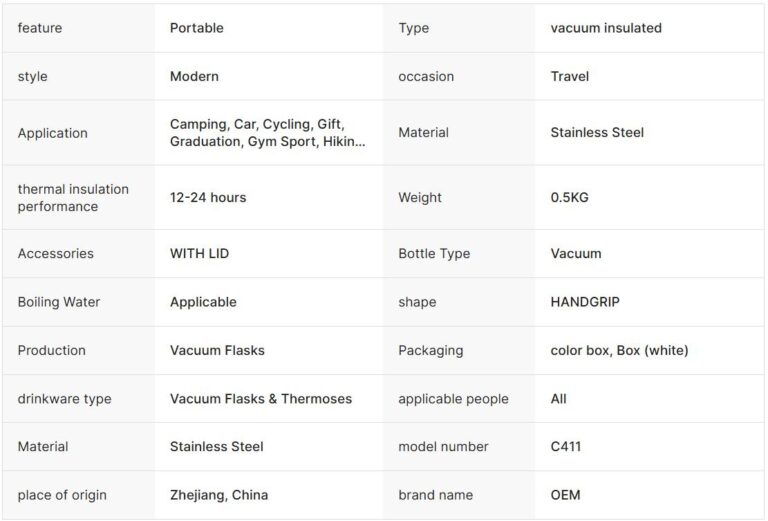Click the 'All' applicable people value
This screenshot has height=521, width=768.
click(x=558, y=398)
